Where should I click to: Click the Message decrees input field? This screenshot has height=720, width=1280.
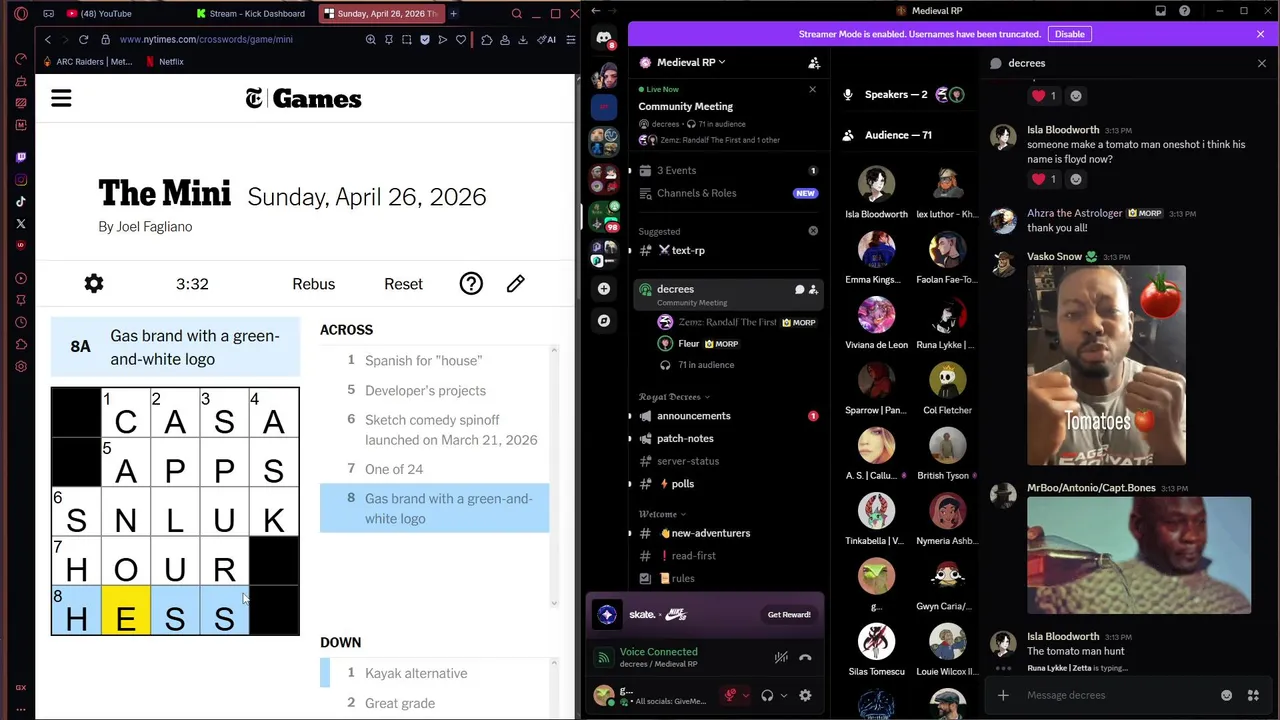pyautogui.click(x=1115, y=695)
